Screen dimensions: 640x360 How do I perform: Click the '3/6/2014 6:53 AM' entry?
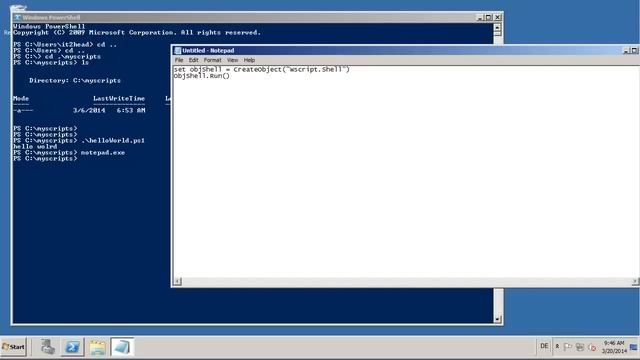coord(109,110)
